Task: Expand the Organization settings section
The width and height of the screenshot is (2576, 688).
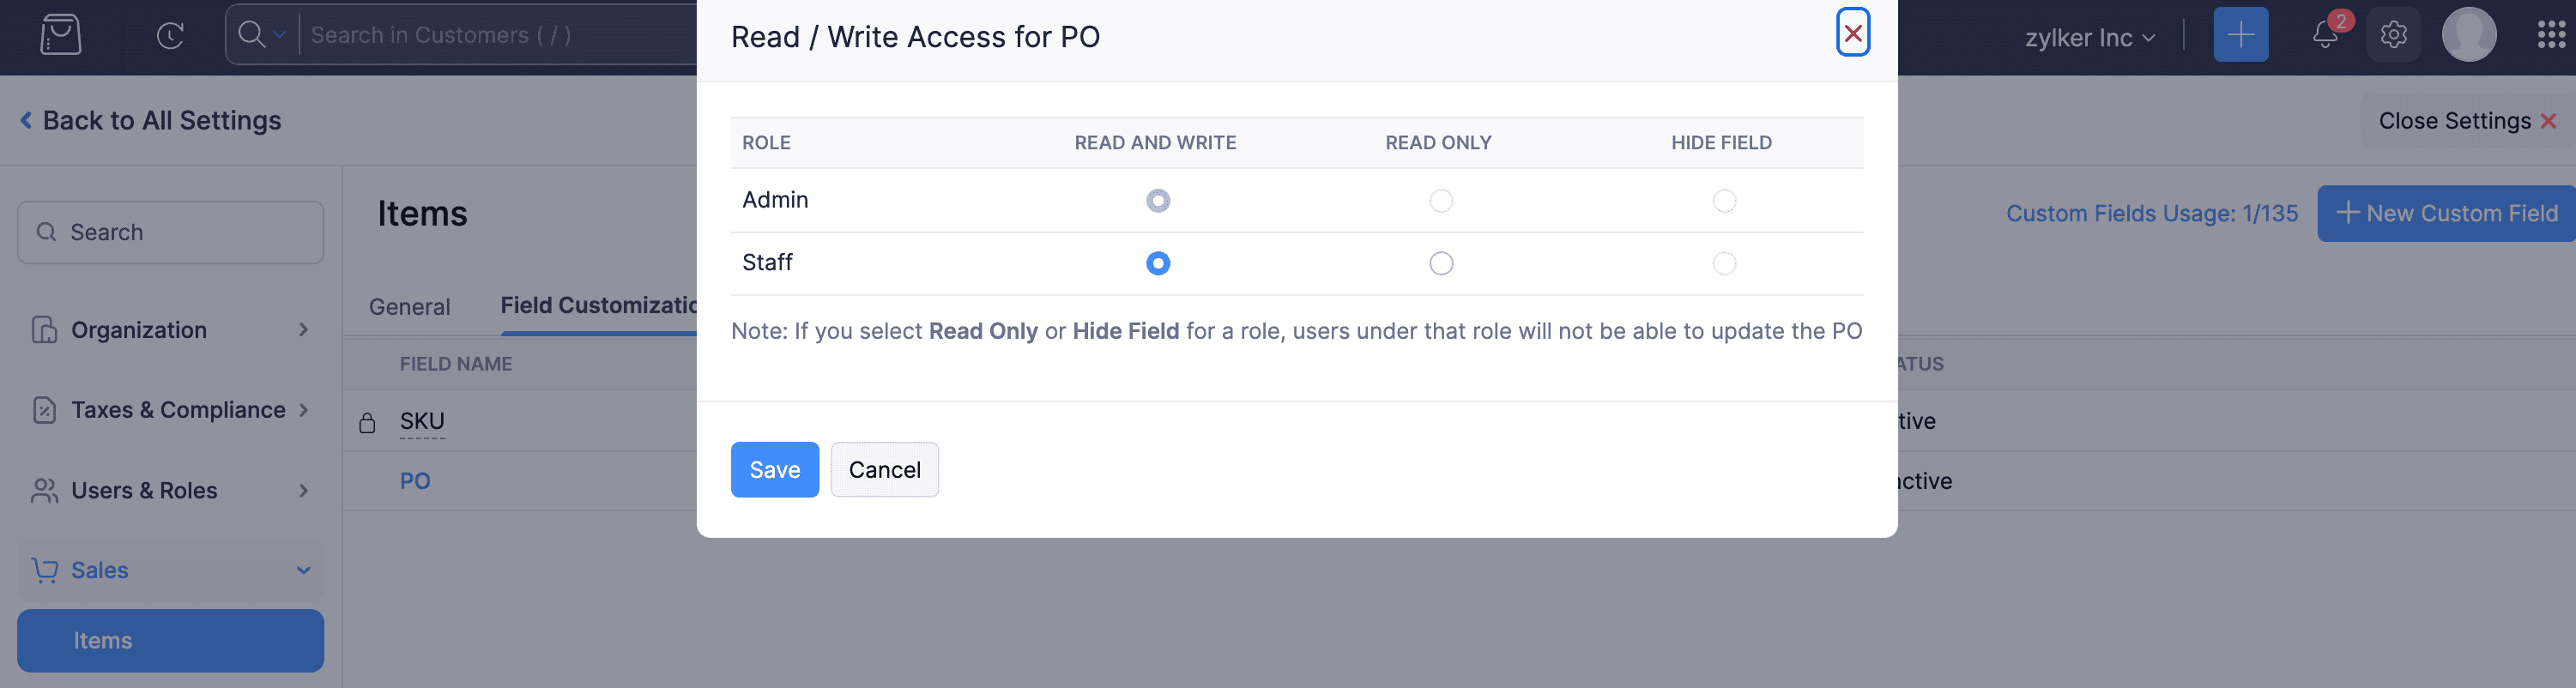Action: (x=170, y=330)
